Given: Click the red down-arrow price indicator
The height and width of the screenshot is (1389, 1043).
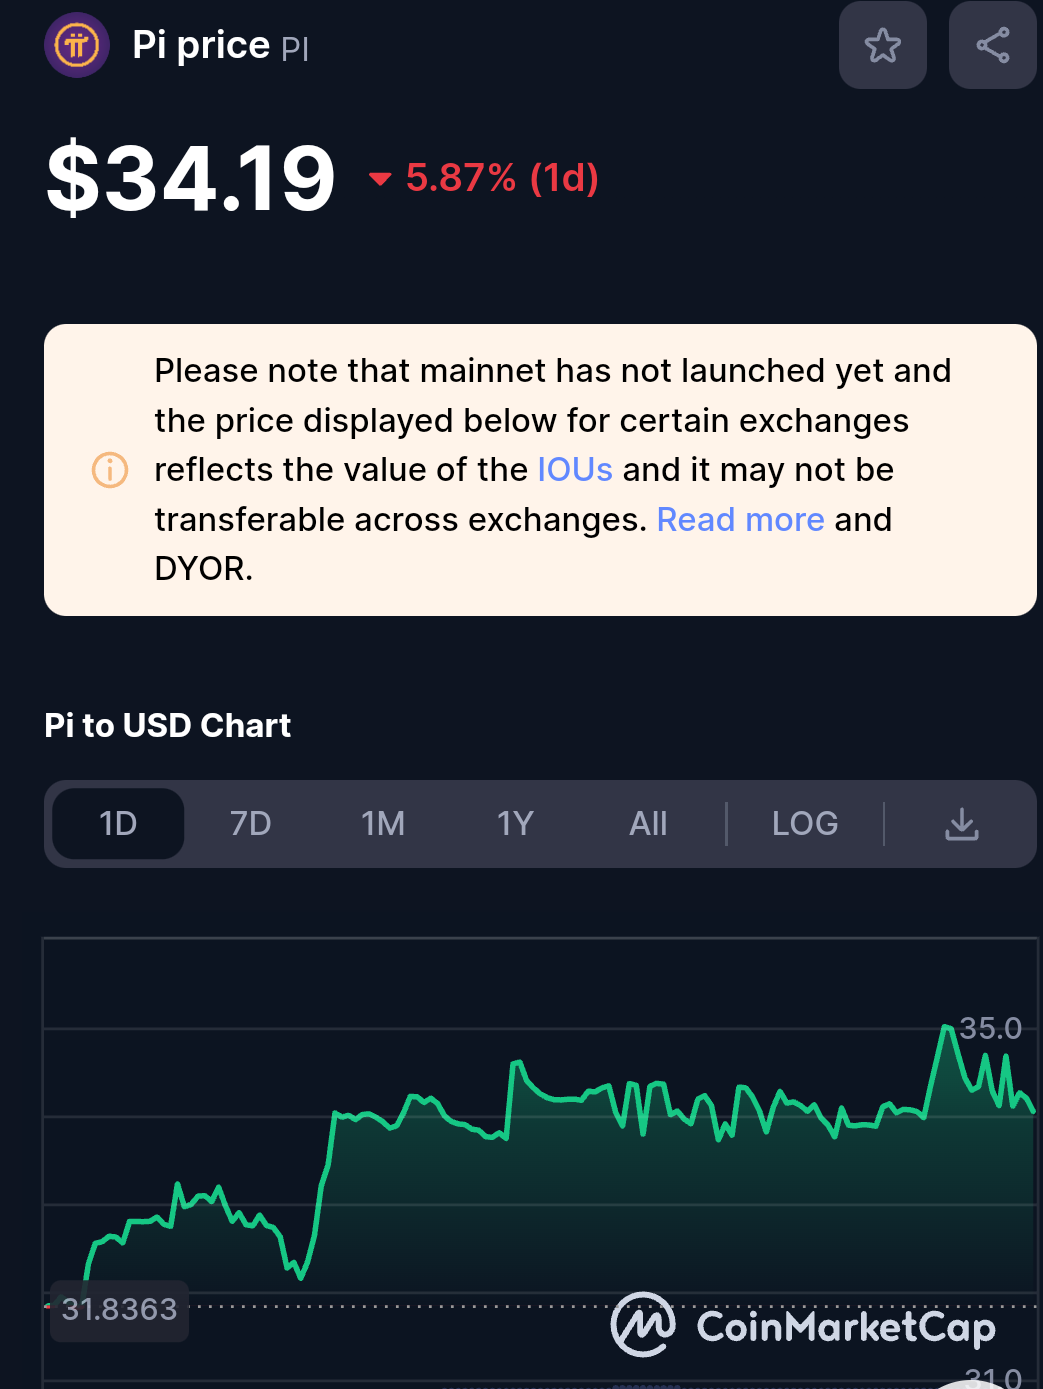Looking at the screenshot, I should 380,179.
